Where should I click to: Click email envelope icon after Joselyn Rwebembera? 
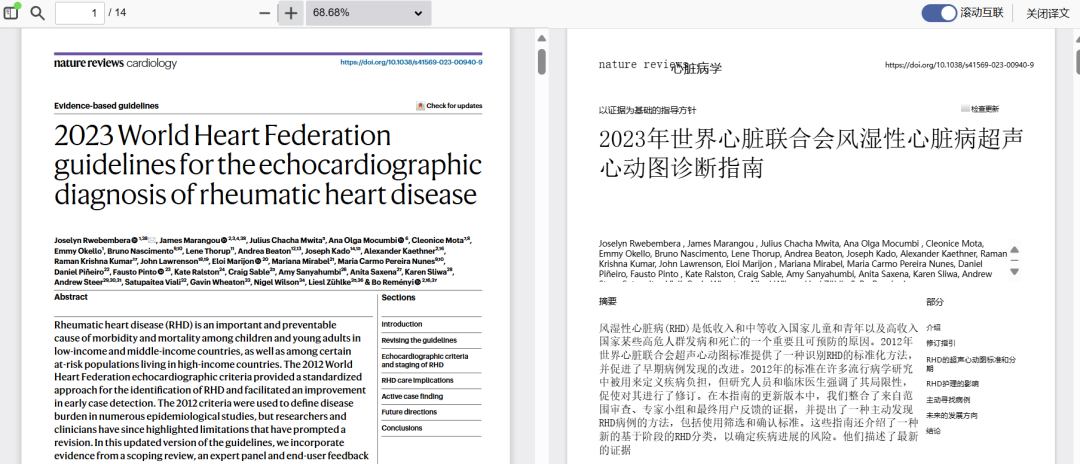(x=152, y=240)
